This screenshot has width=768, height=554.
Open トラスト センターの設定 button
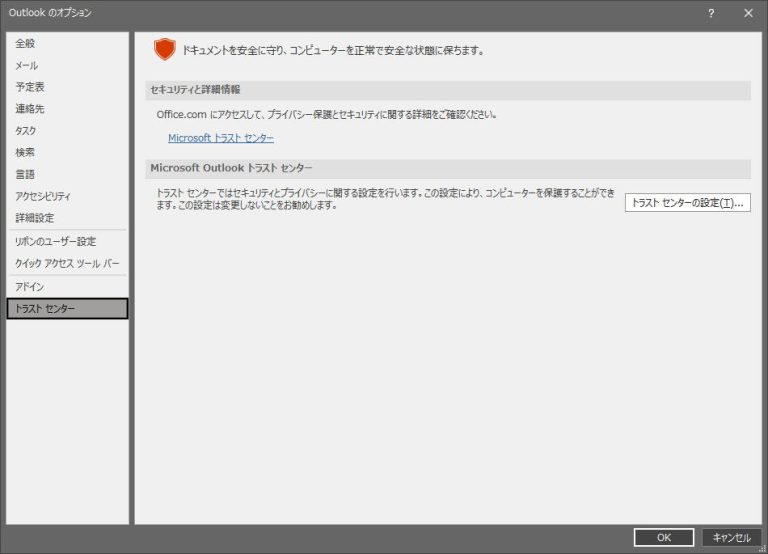[x=688, y=203]
